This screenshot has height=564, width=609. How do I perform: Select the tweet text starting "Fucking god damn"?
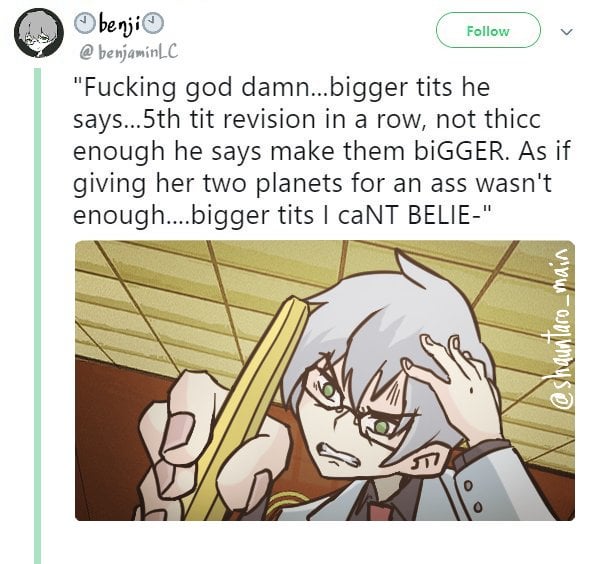coord(322,151)
